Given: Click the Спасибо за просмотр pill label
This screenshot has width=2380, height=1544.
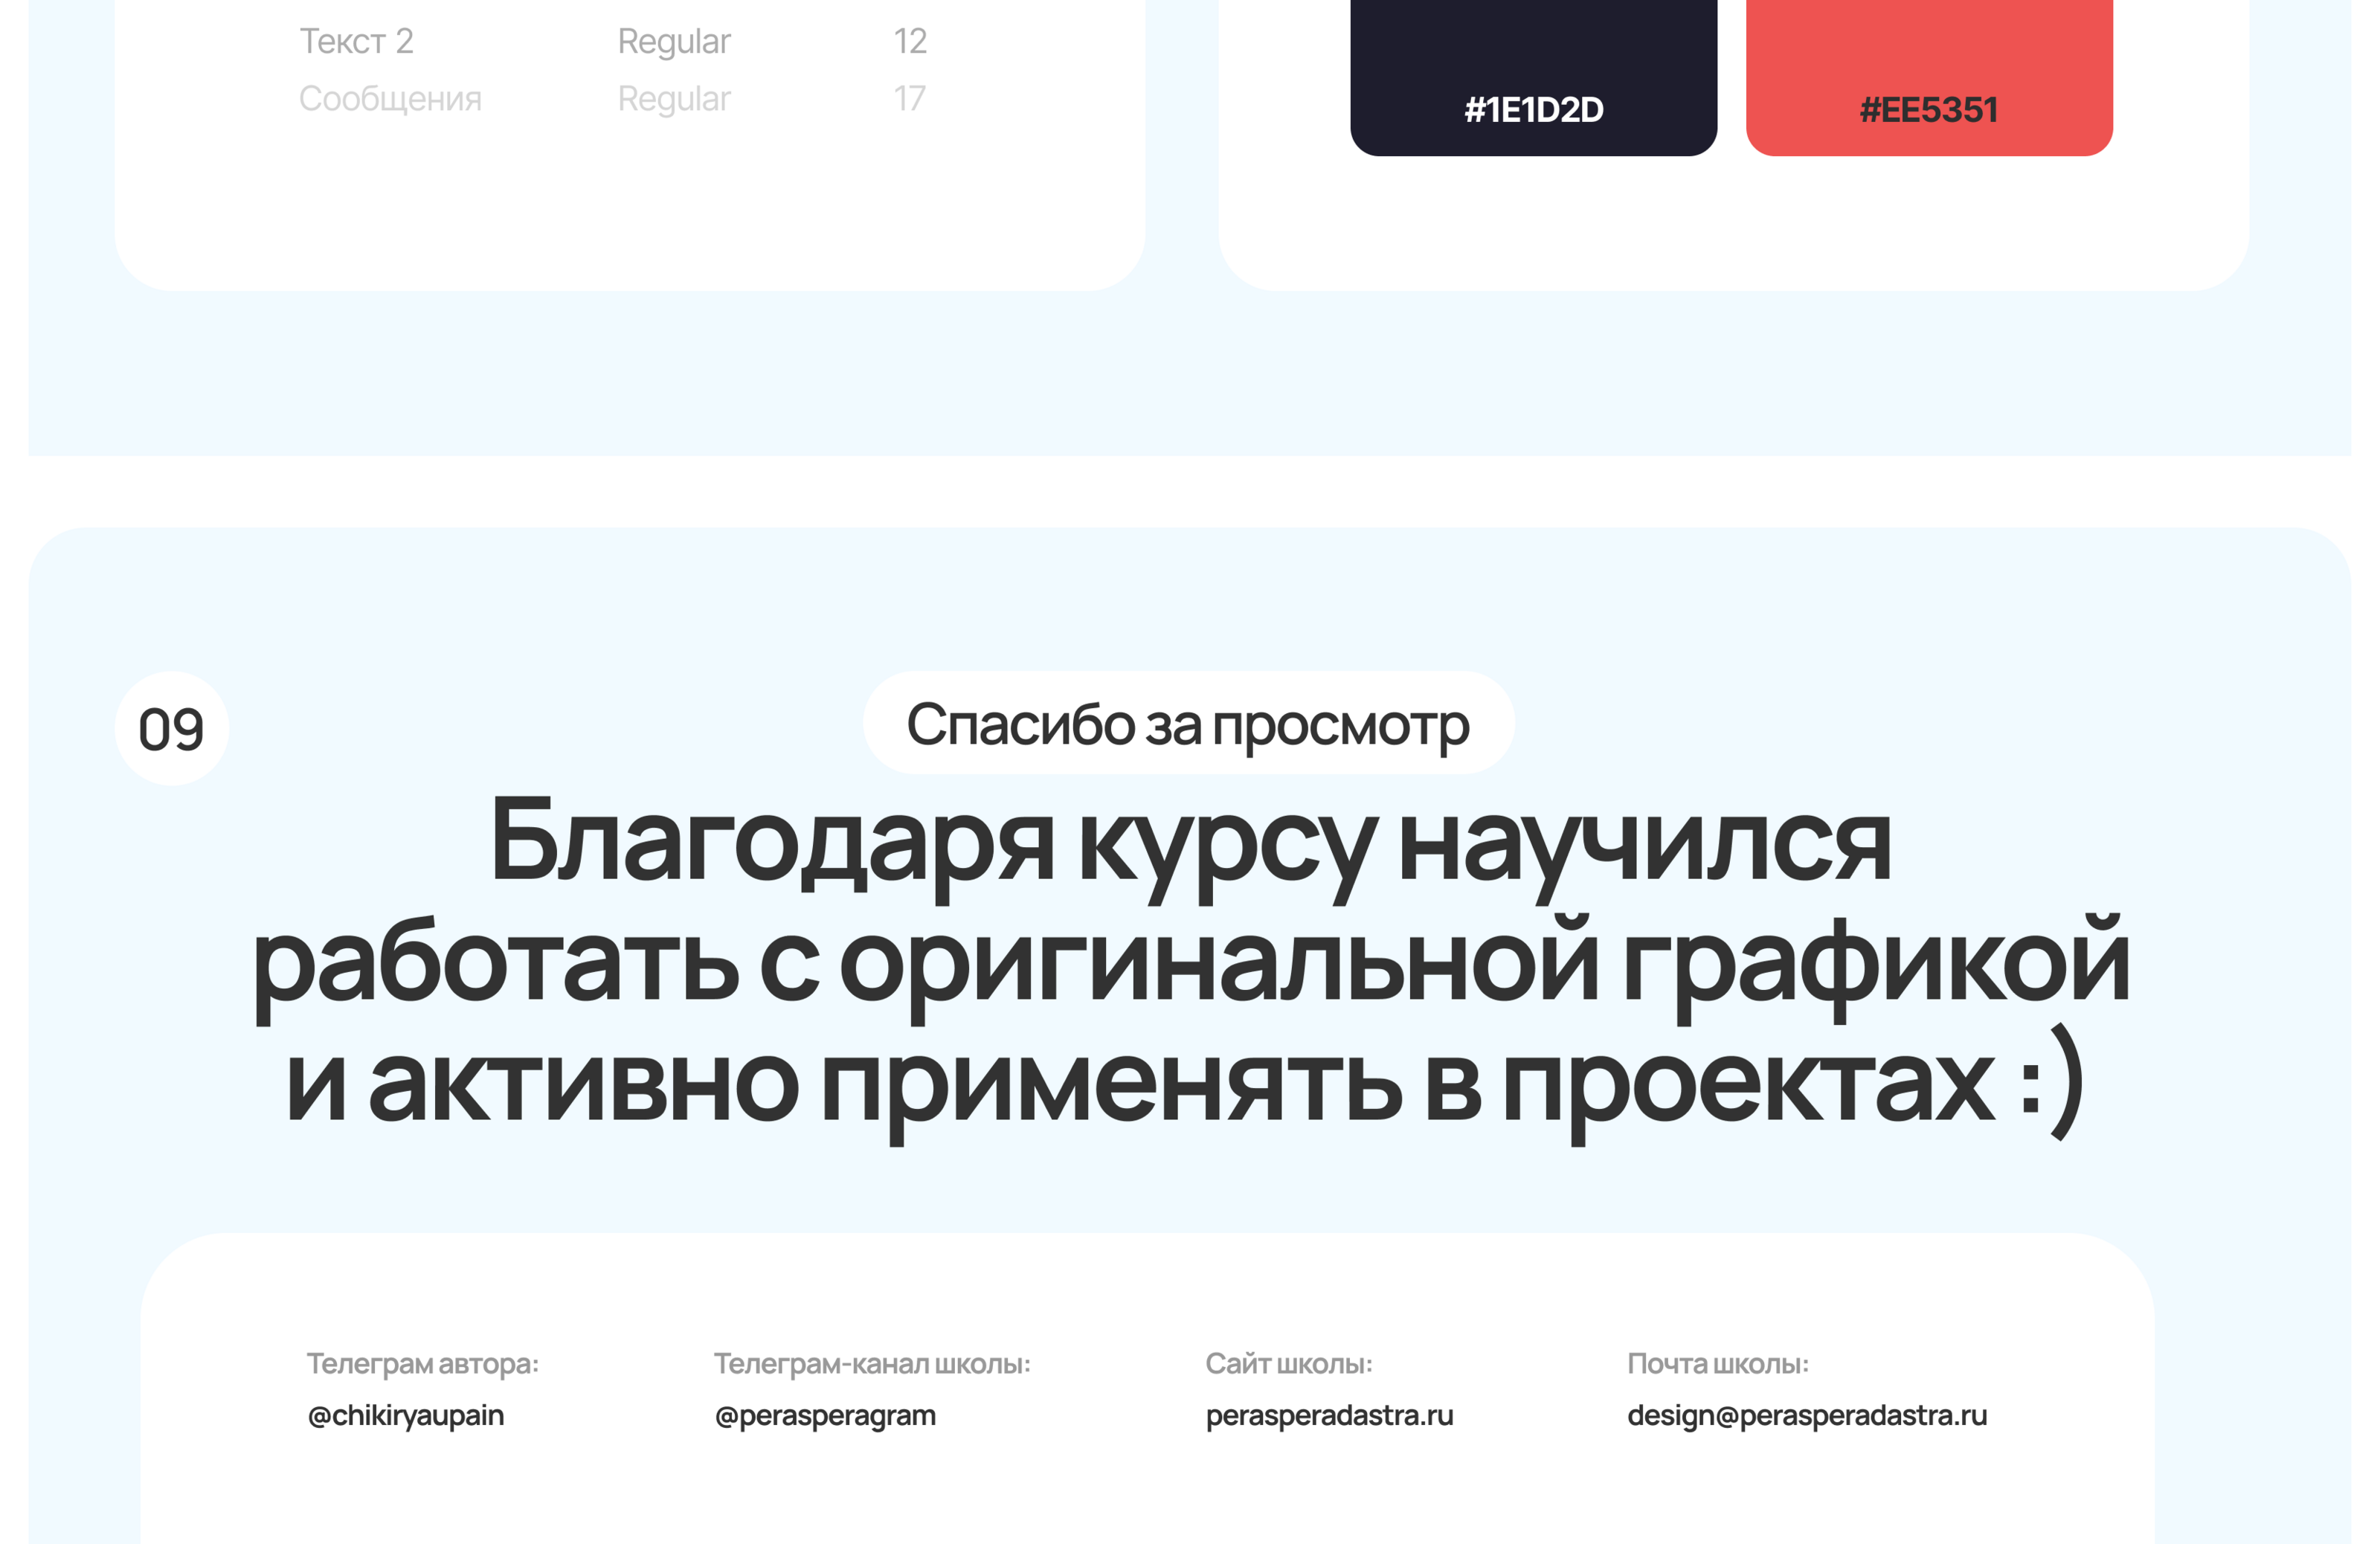Looking at the screenshot, I should coord(1188,723).
